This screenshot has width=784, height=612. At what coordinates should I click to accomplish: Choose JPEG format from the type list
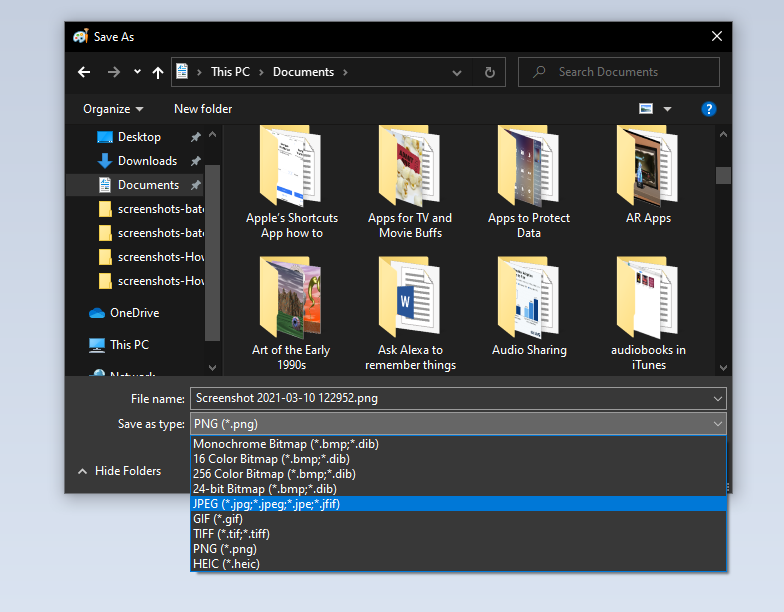(266, 504)
